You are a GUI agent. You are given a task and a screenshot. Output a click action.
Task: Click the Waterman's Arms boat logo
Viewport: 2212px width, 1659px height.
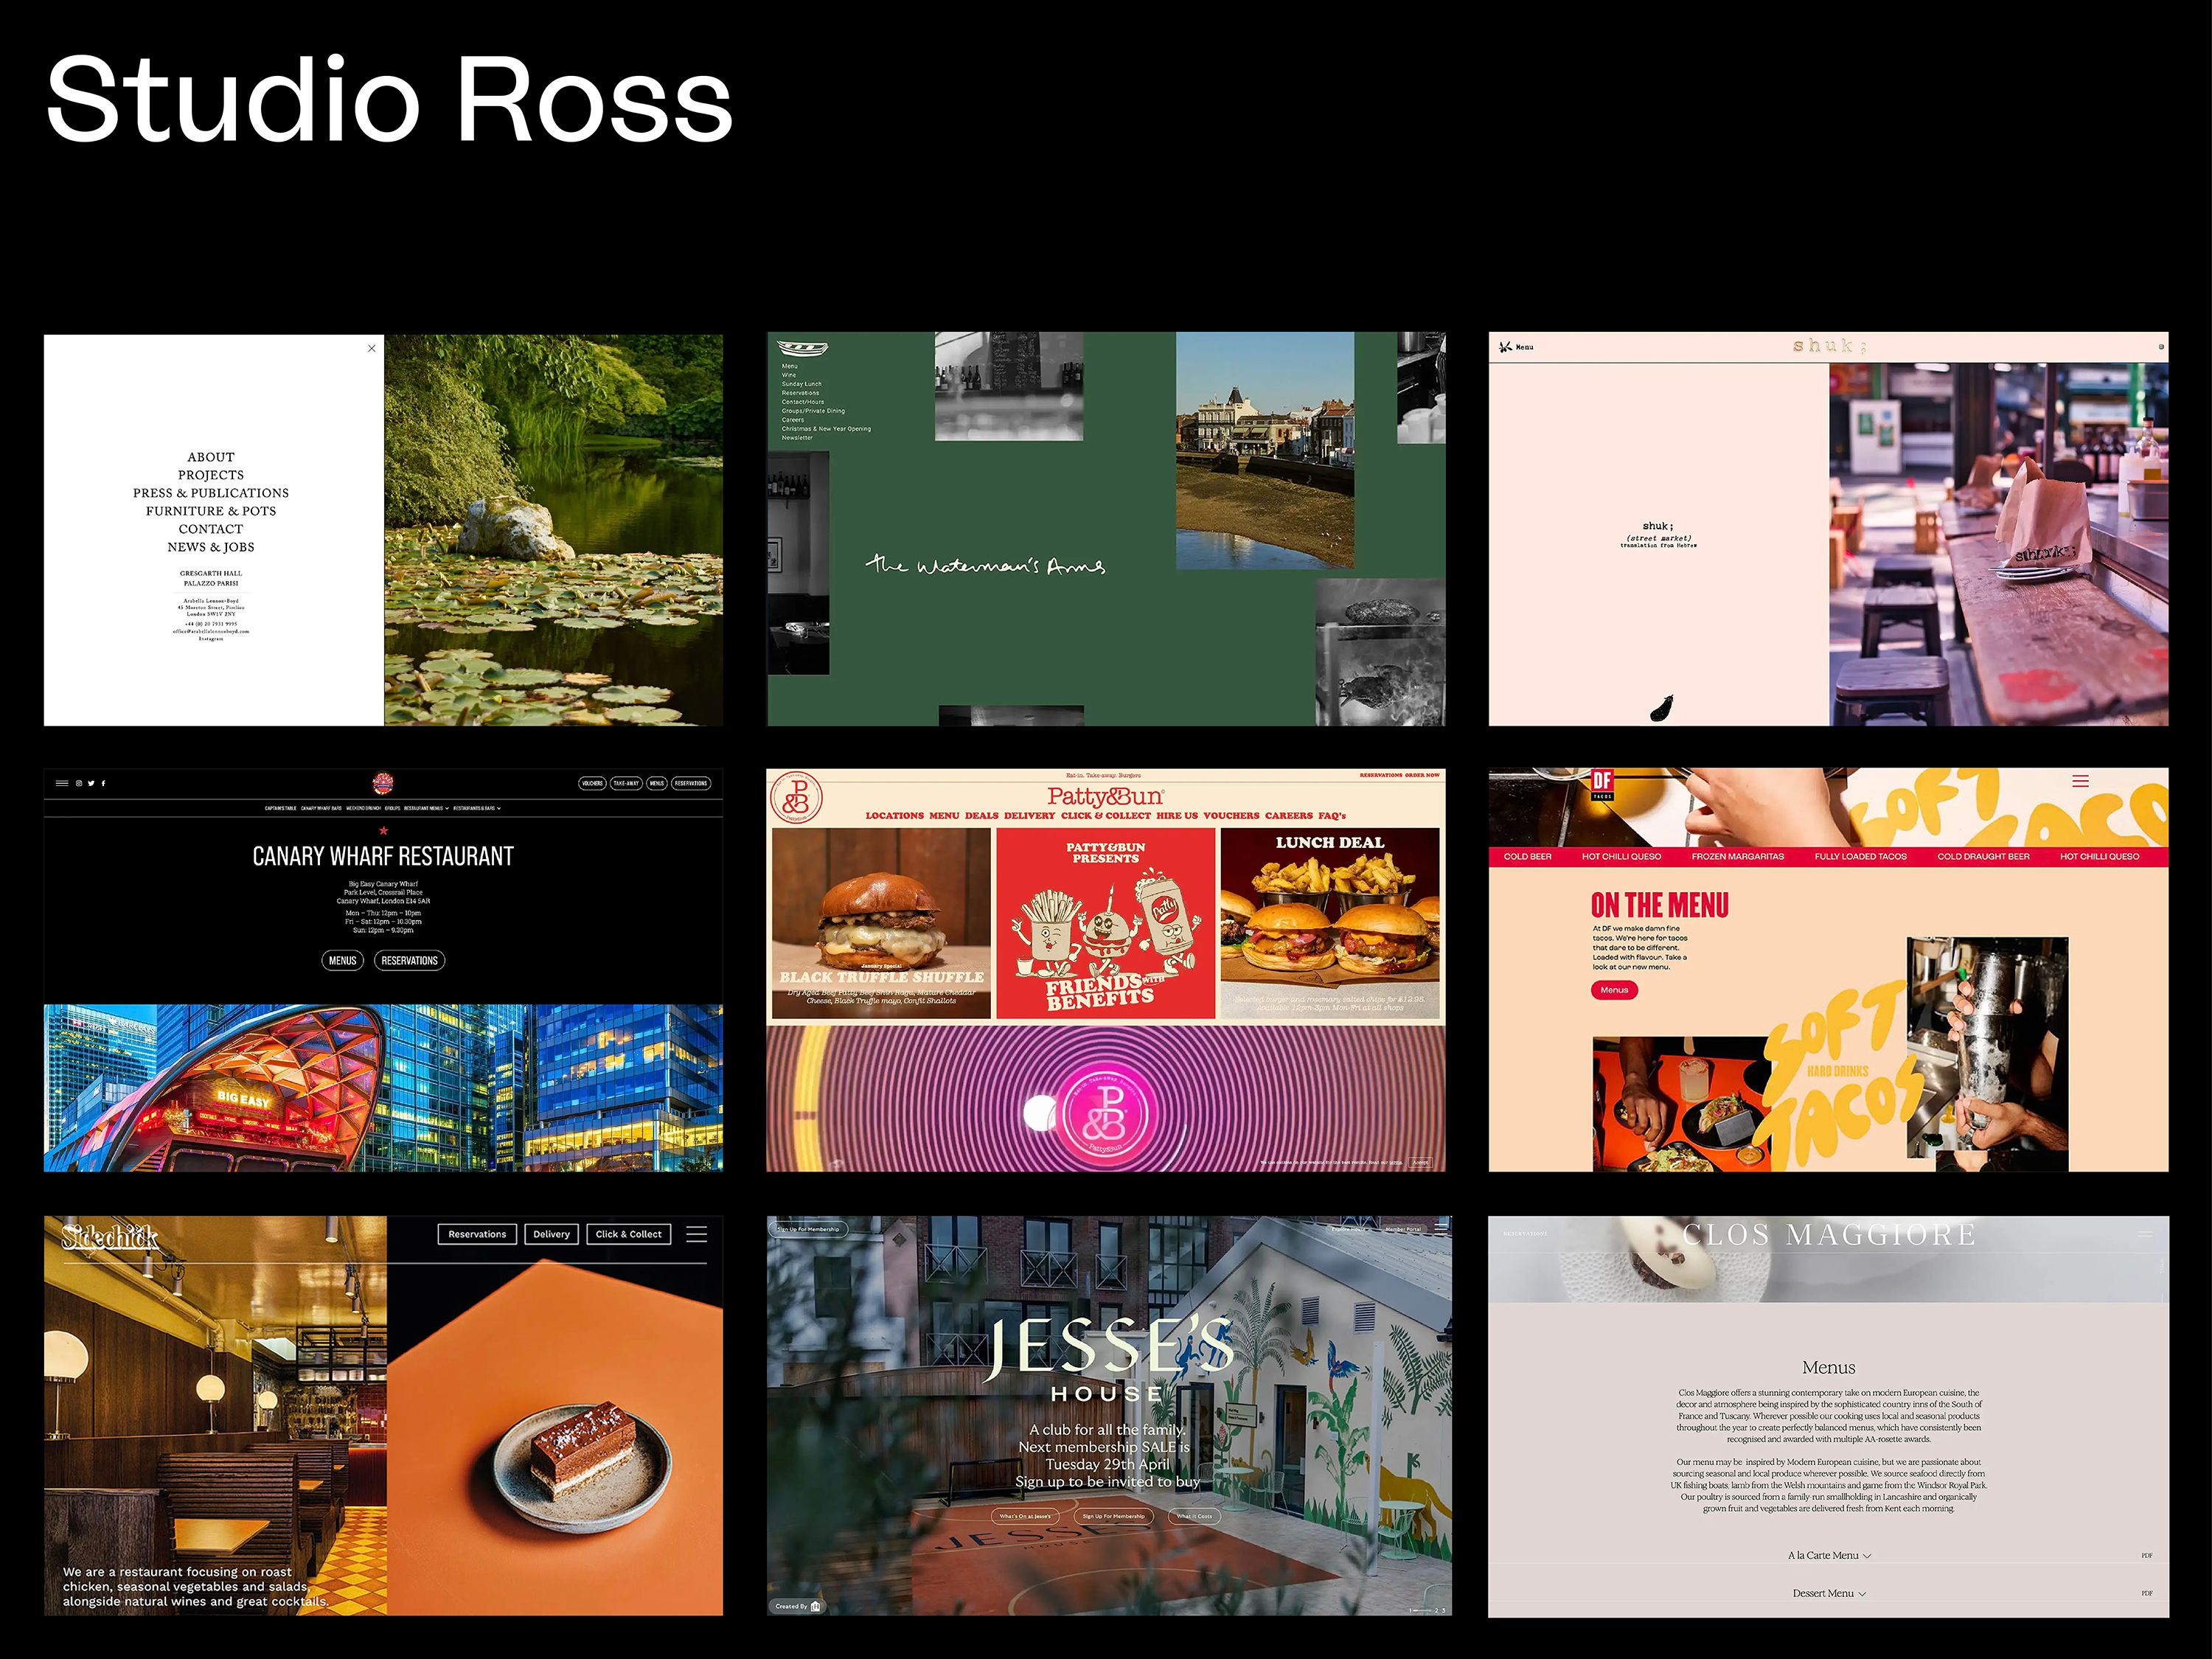point(803,349)
